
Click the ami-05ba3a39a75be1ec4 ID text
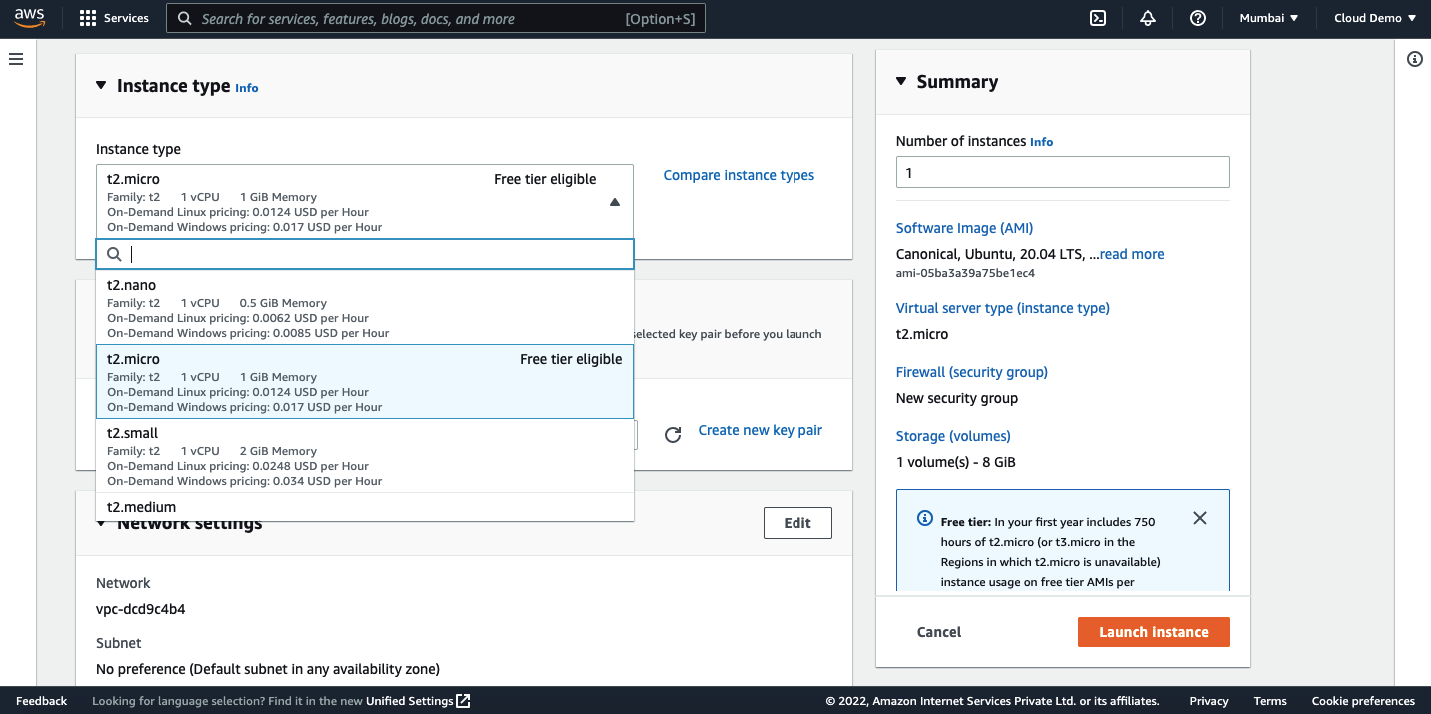coord(965,273)
